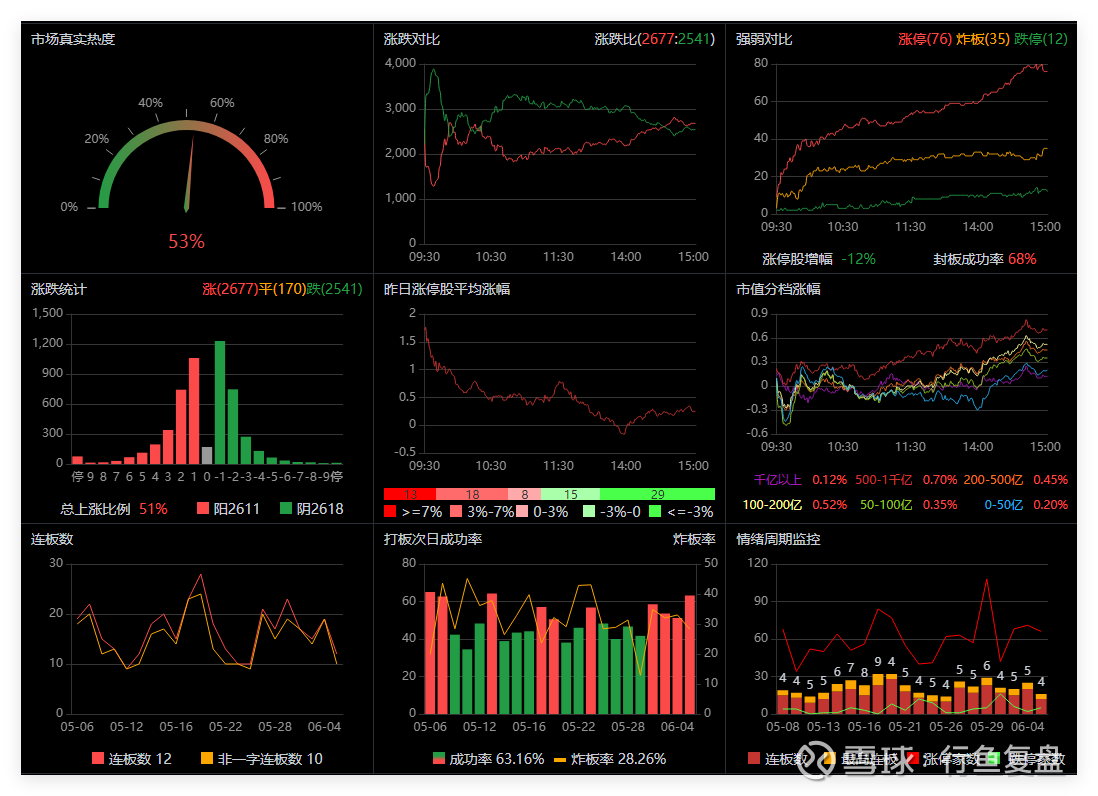
Task: Click the 阳2611 red legend square
Action: pyautogui.click(x=203, y=509)
